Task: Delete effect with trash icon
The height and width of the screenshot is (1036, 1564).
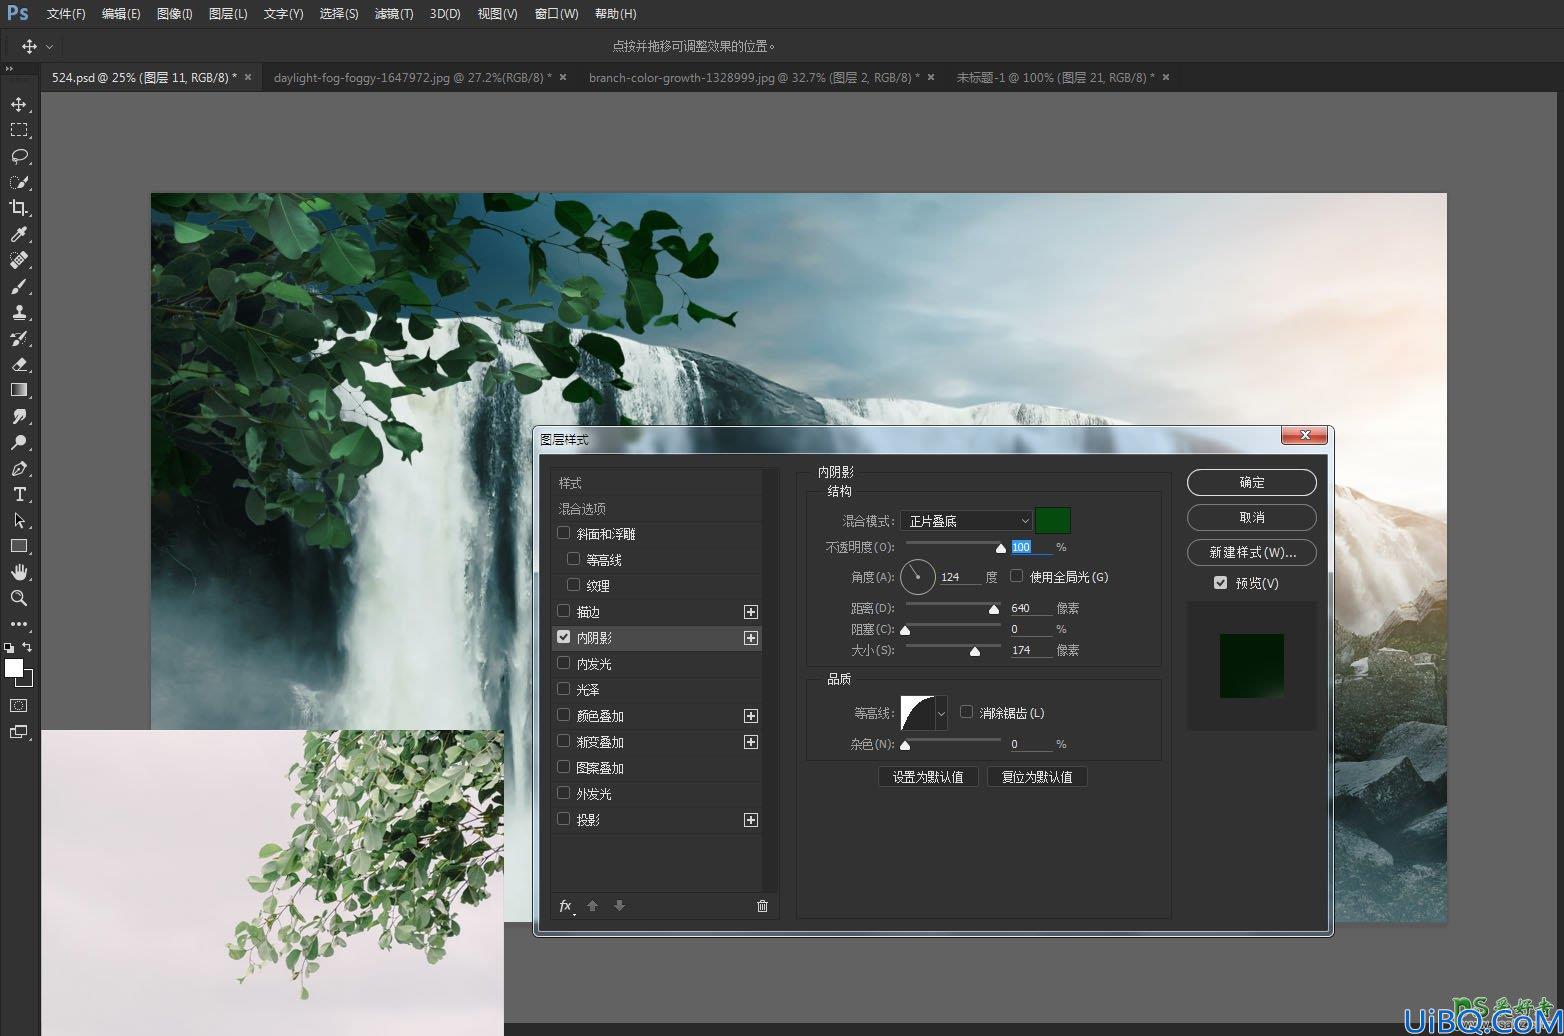Action: click(x=762, y=906)
